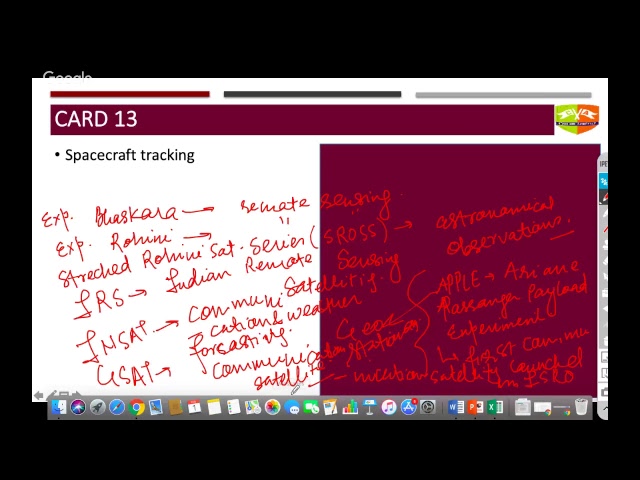Open Maps app in dock
This screenshot has height=480, width=640.
pyautogui.click(x=253, y=407)
